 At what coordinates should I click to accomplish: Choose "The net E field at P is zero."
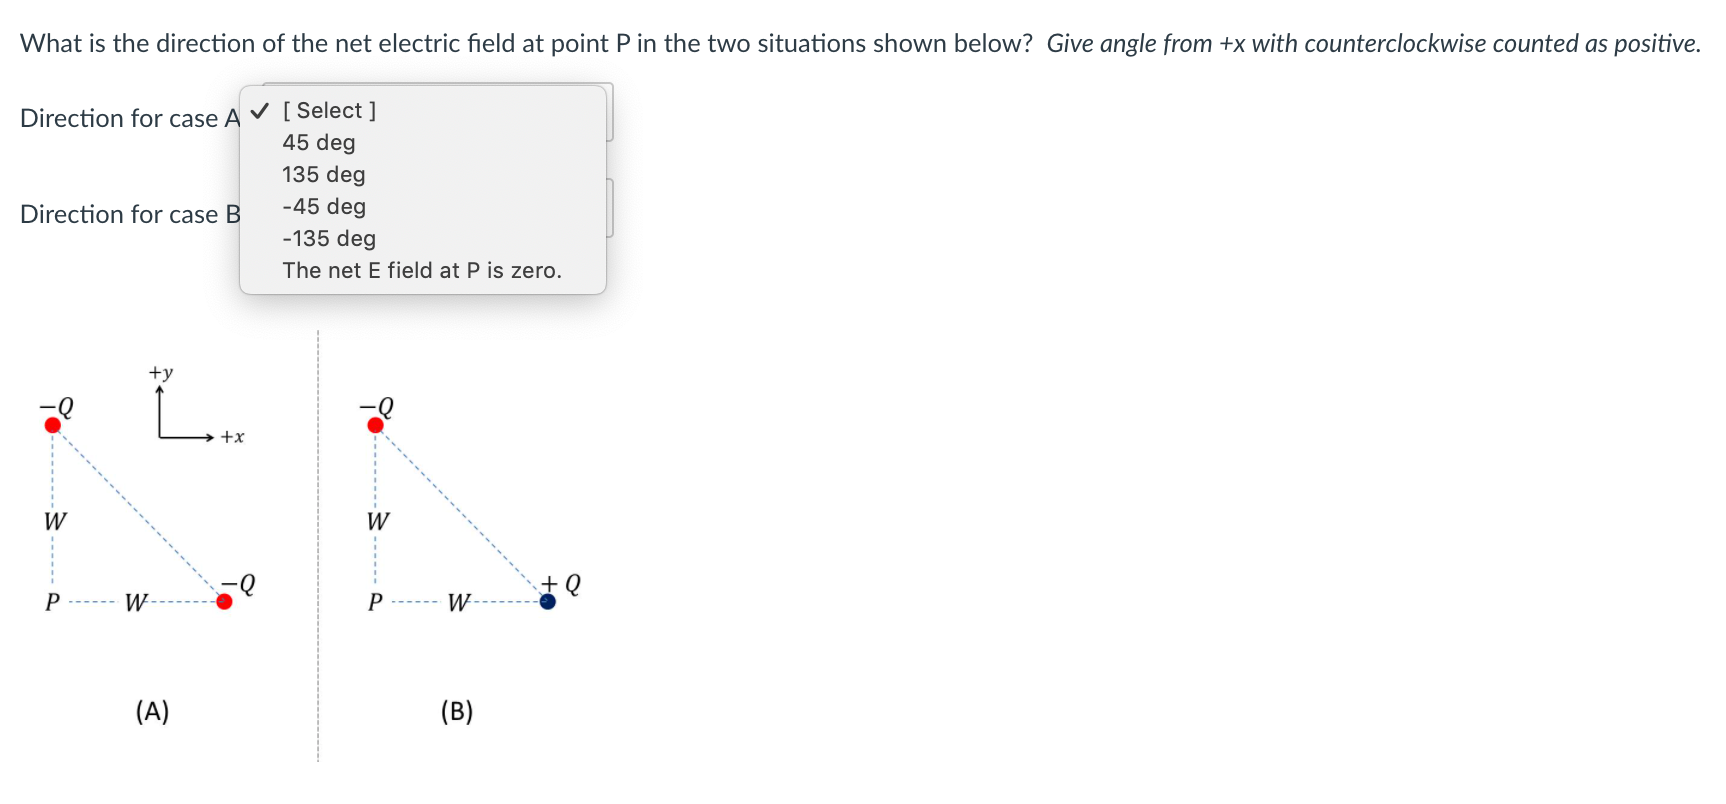point(422,271)
